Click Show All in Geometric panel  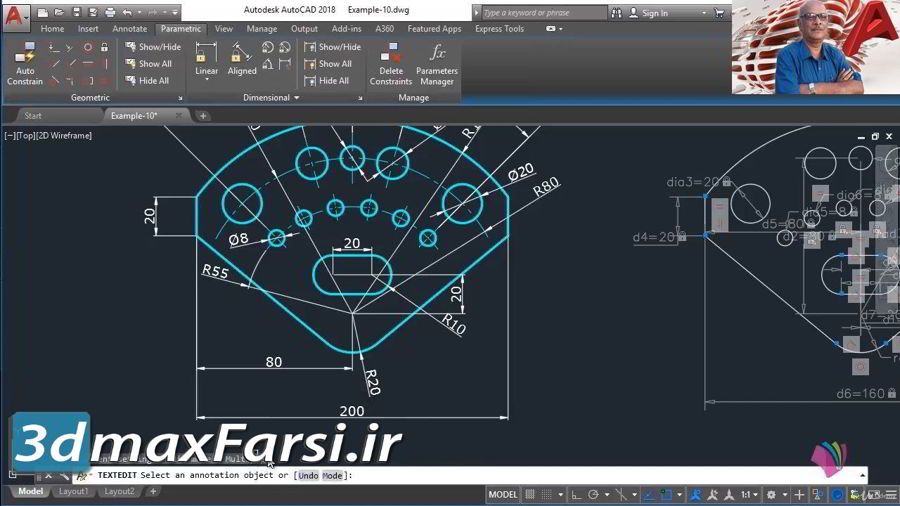click(x=148, y=64)
